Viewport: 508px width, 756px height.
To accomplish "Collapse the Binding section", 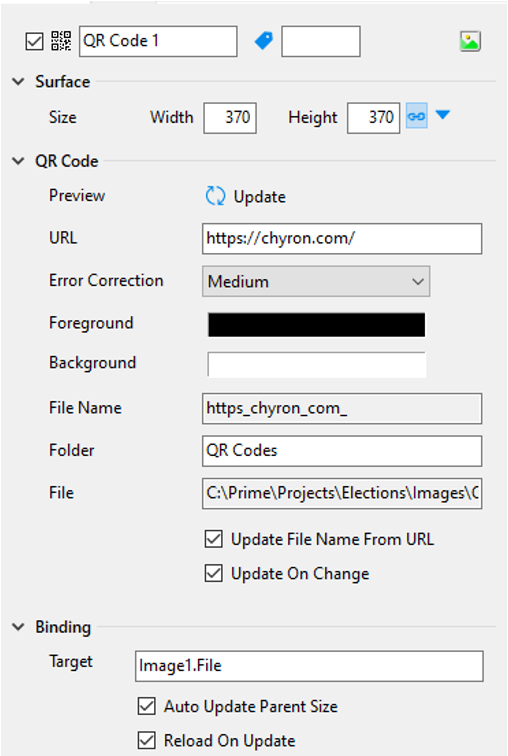I will (18, 627).
